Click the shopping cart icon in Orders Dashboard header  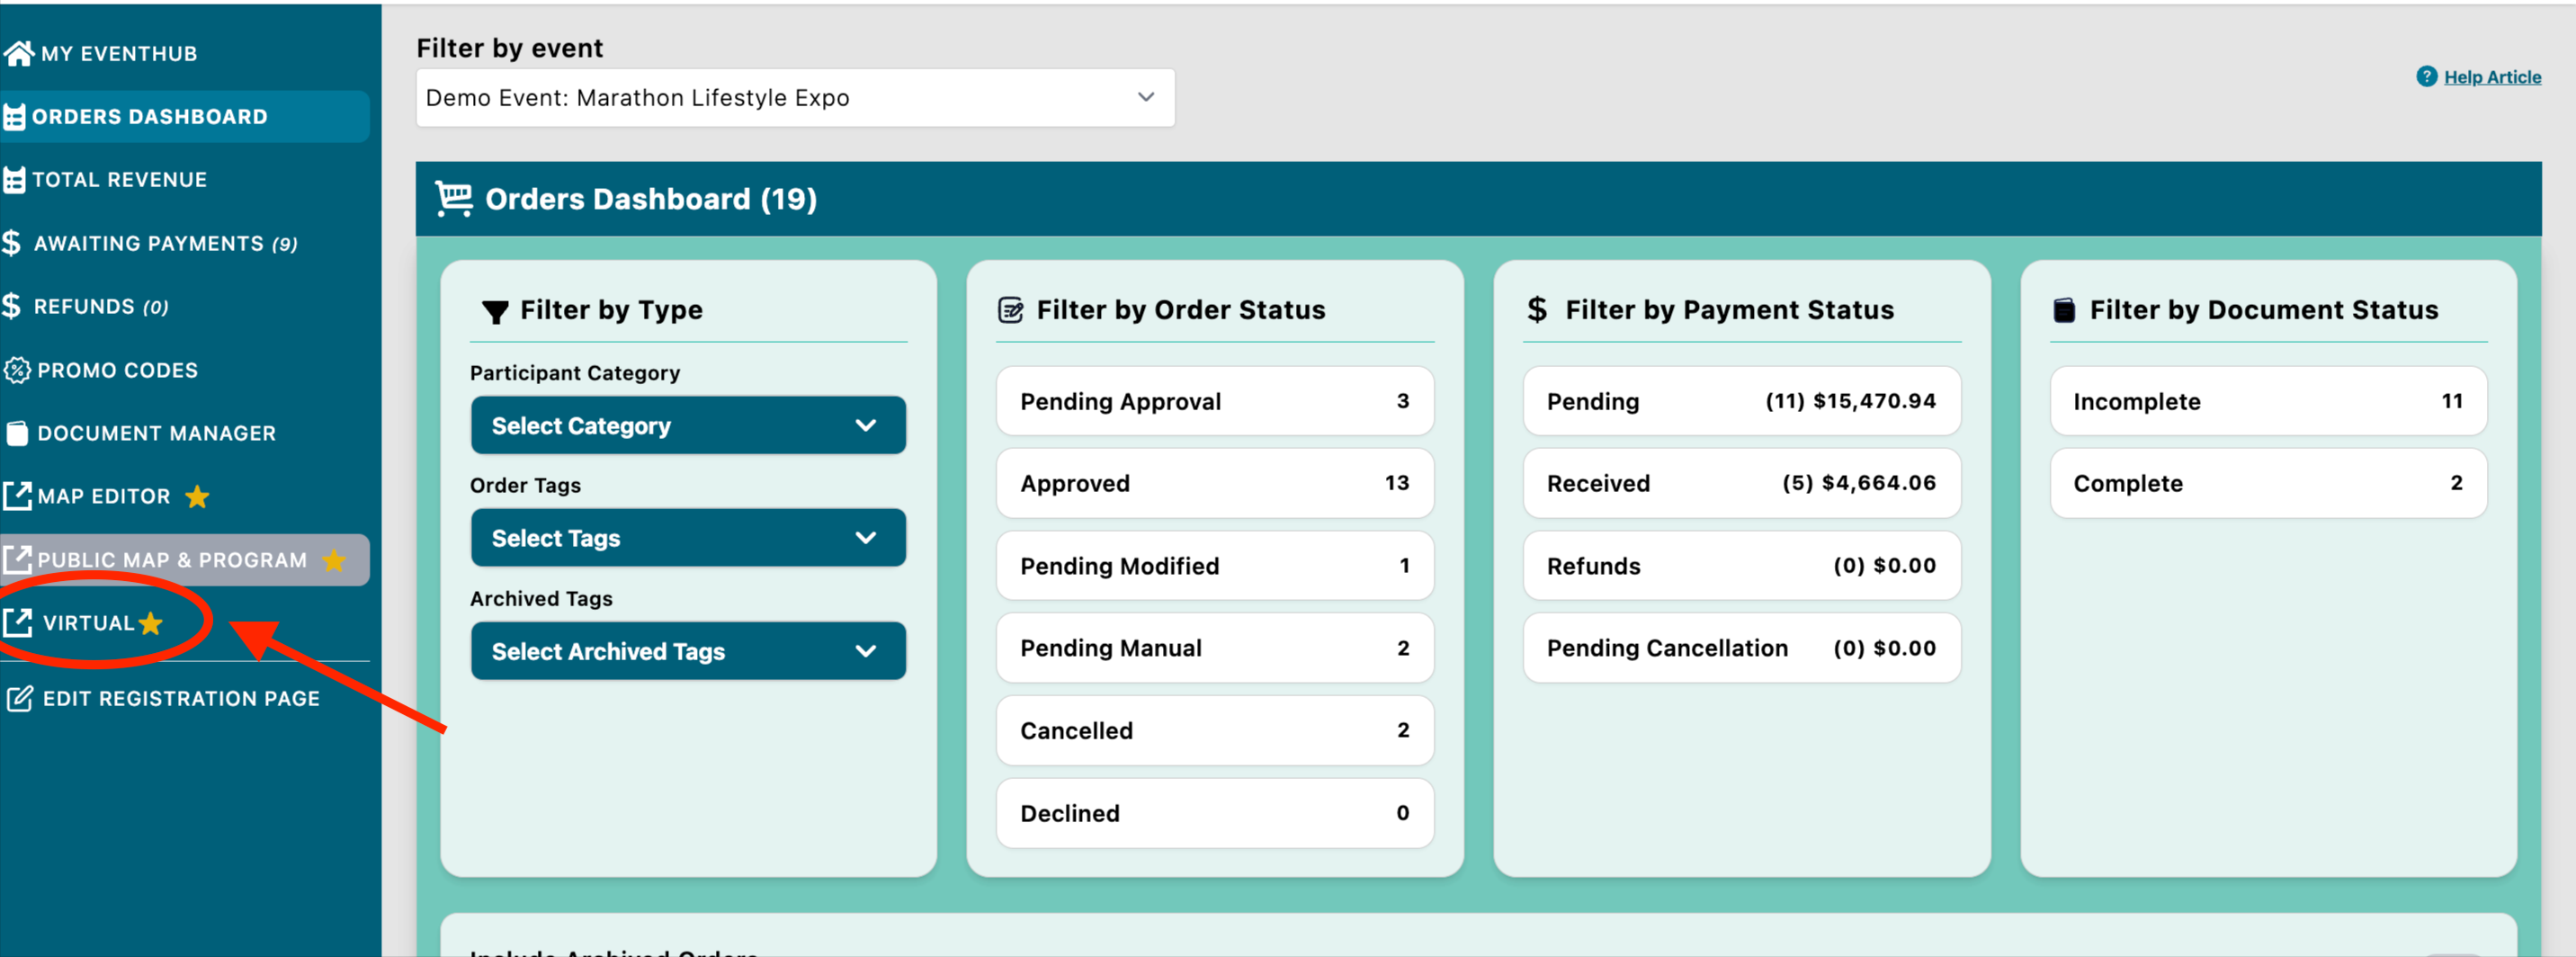click(x=453, y=199)
